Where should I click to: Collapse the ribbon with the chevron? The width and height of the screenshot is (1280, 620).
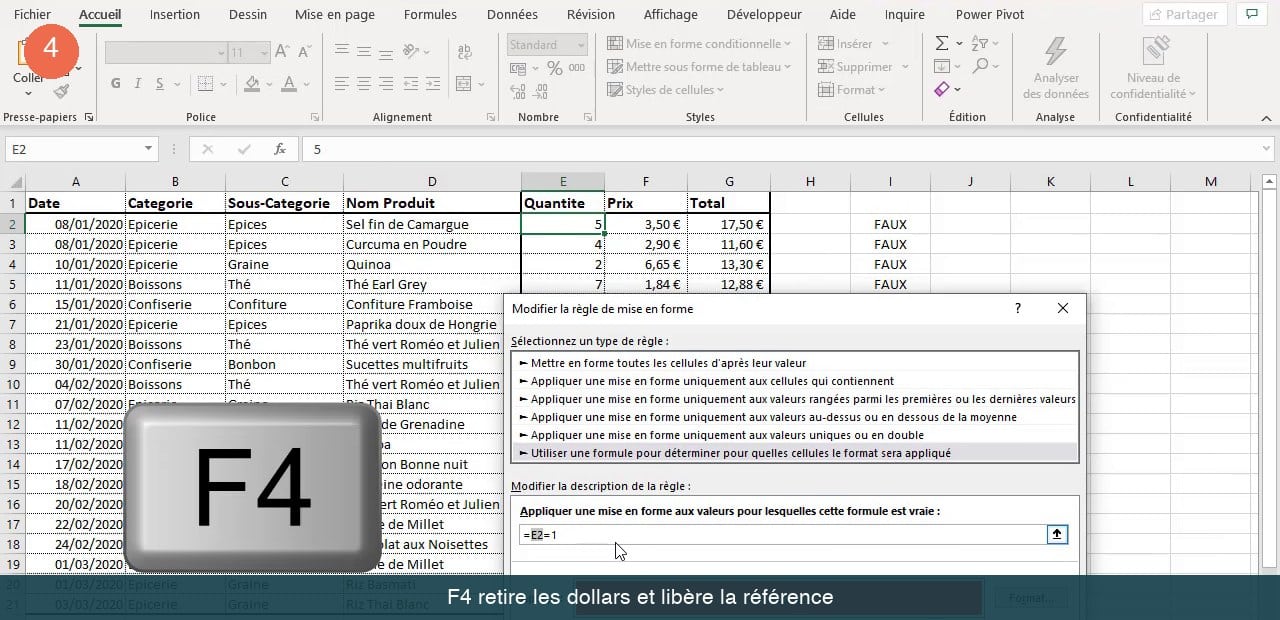[1265, 117]
